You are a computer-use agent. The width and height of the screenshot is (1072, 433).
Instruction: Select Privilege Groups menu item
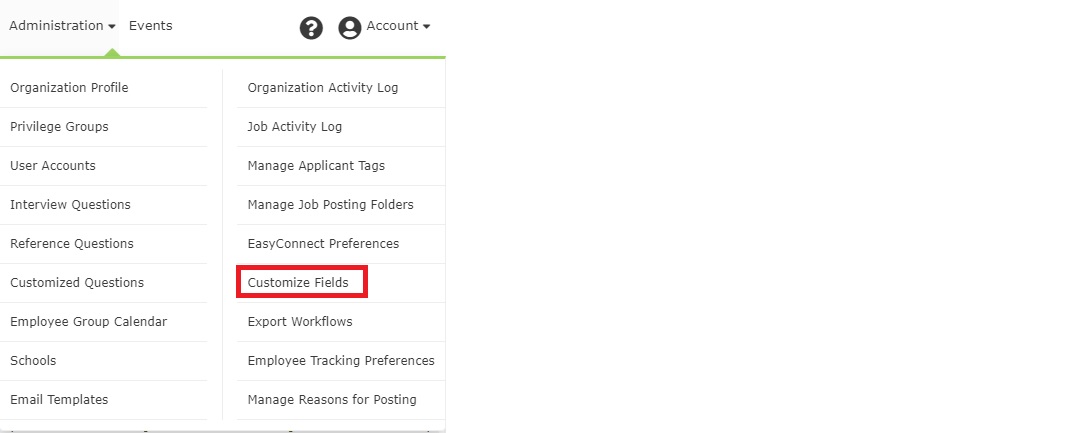[59, 127]
